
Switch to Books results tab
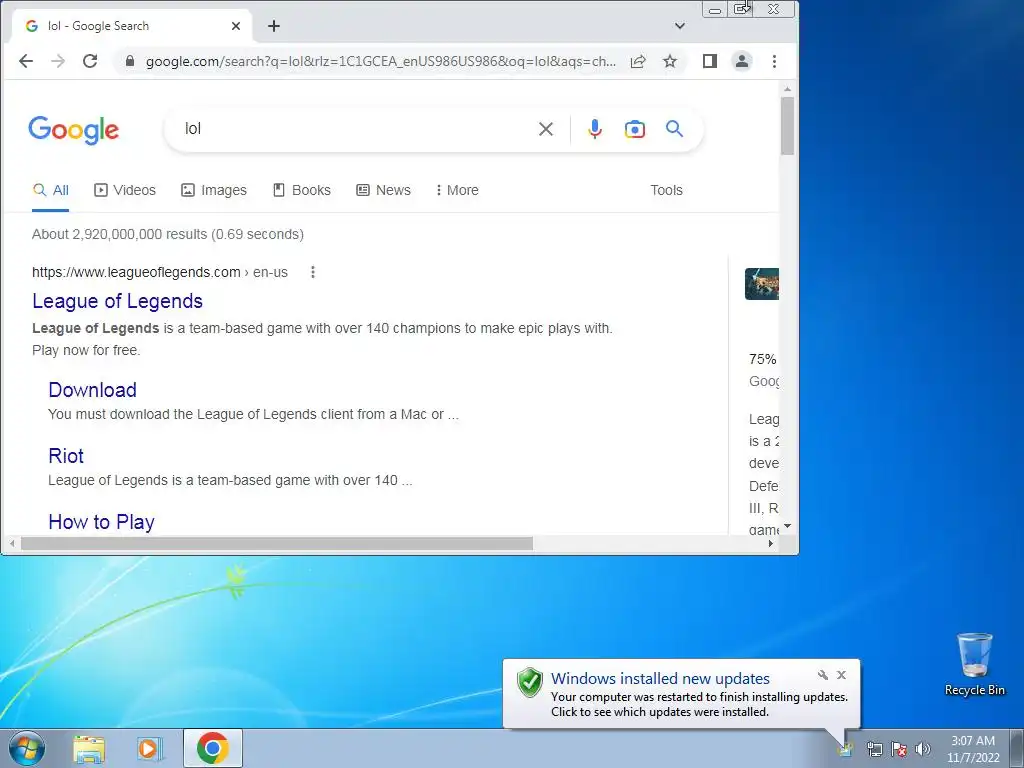pyautogui.click(x=301, y=190)
